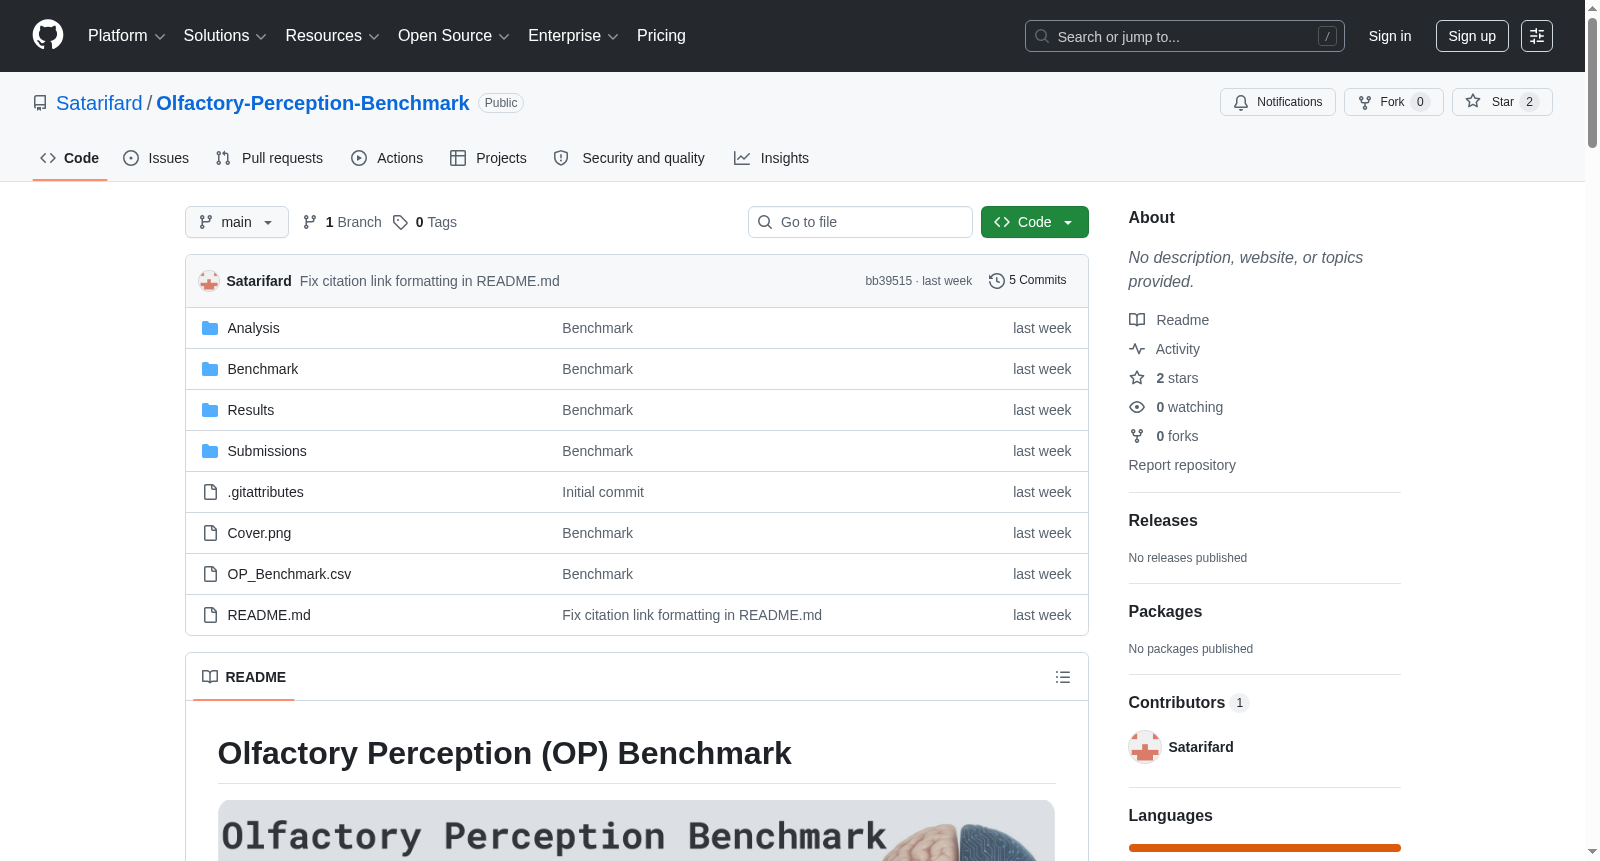Expand the Solutions dropdown
Image resolution: width=1600 pixels, height=861 pixels.
(x=225, y=36)
